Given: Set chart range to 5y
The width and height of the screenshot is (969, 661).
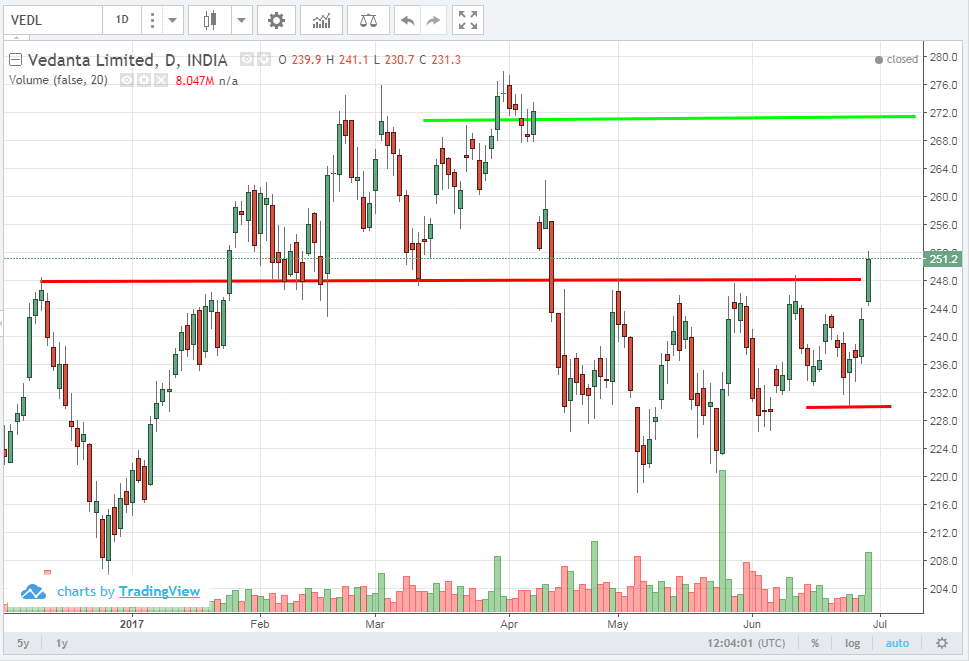Looking at the screenshot, I should tap(23, 643).
